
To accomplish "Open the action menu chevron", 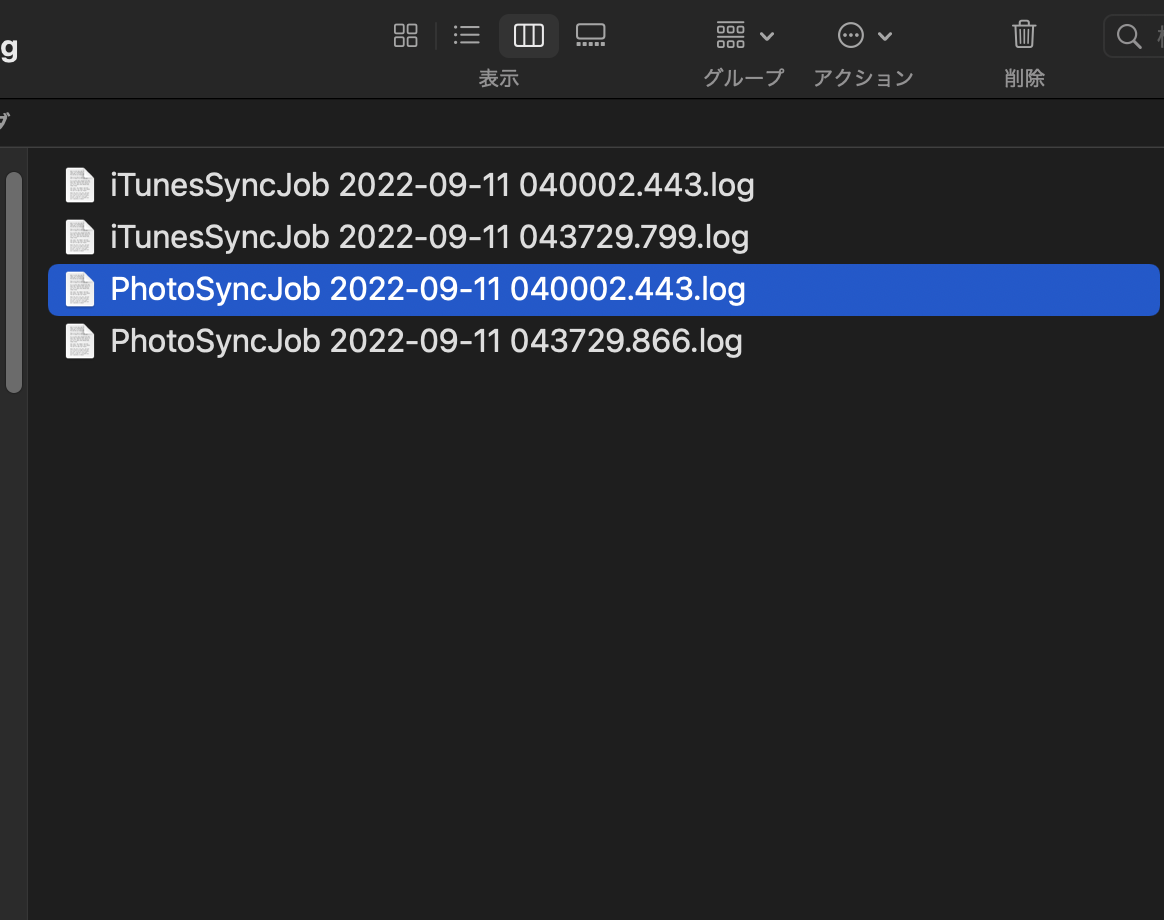I will [885, 37].
